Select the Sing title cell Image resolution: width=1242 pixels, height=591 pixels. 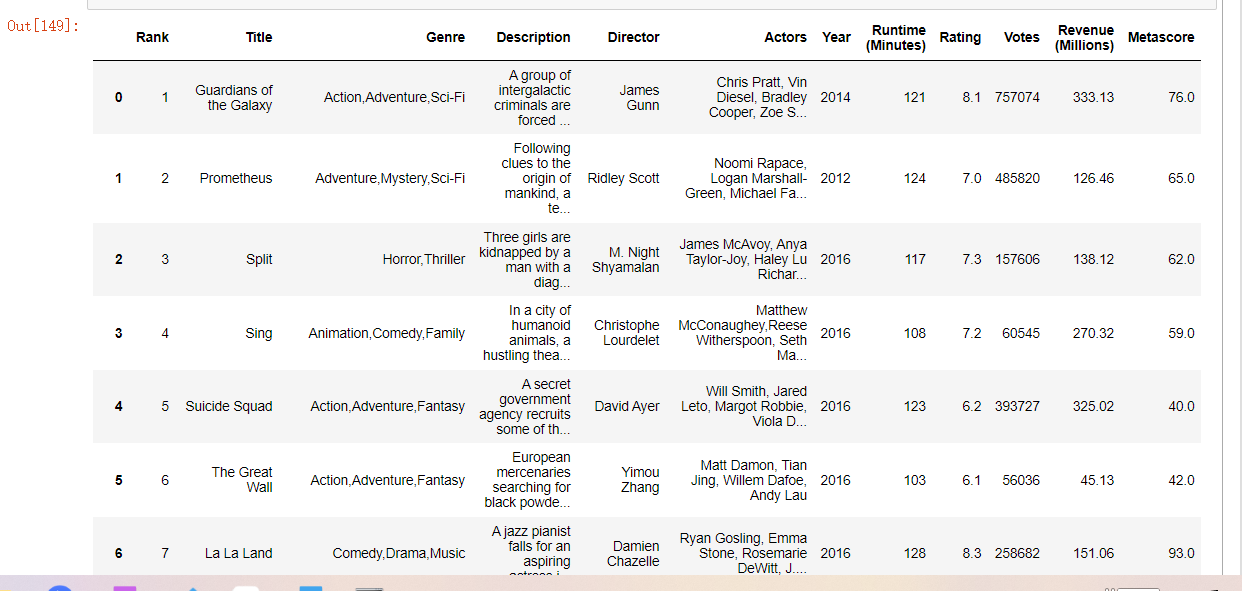pyautogui.click(x=259, y=333)
